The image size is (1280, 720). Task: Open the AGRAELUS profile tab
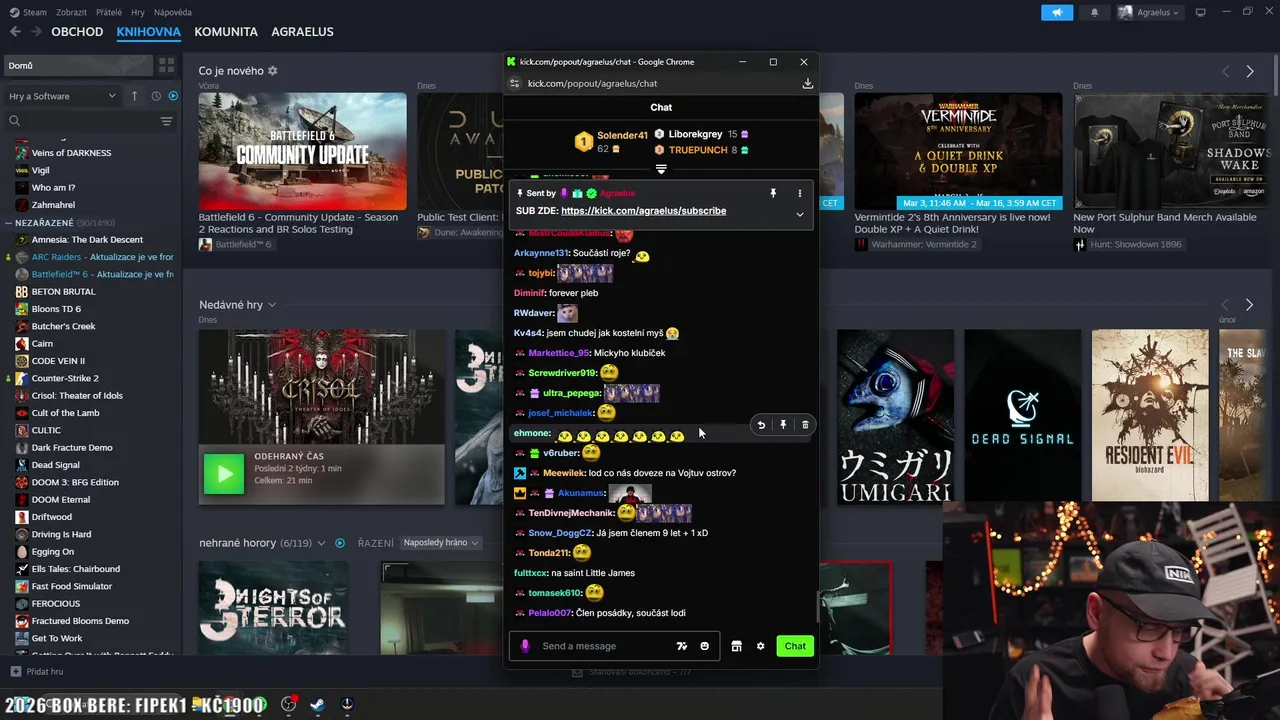pos(302,32)
